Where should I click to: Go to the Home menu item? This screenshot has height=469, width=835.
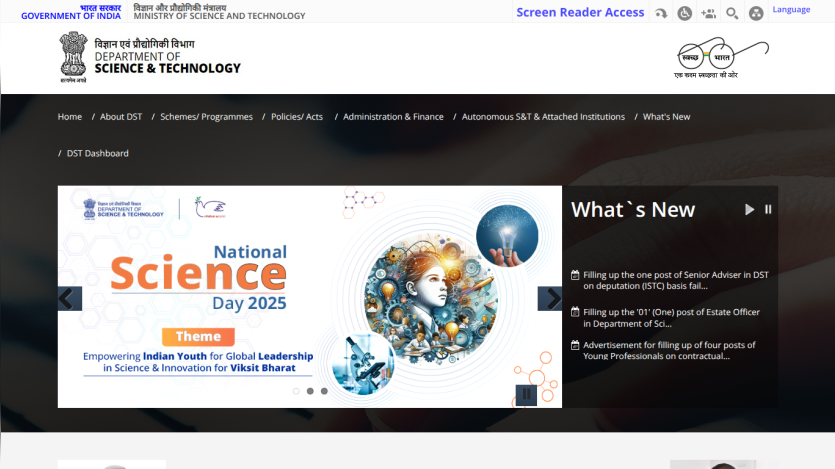pyautogui.click(x=70, y=117)
